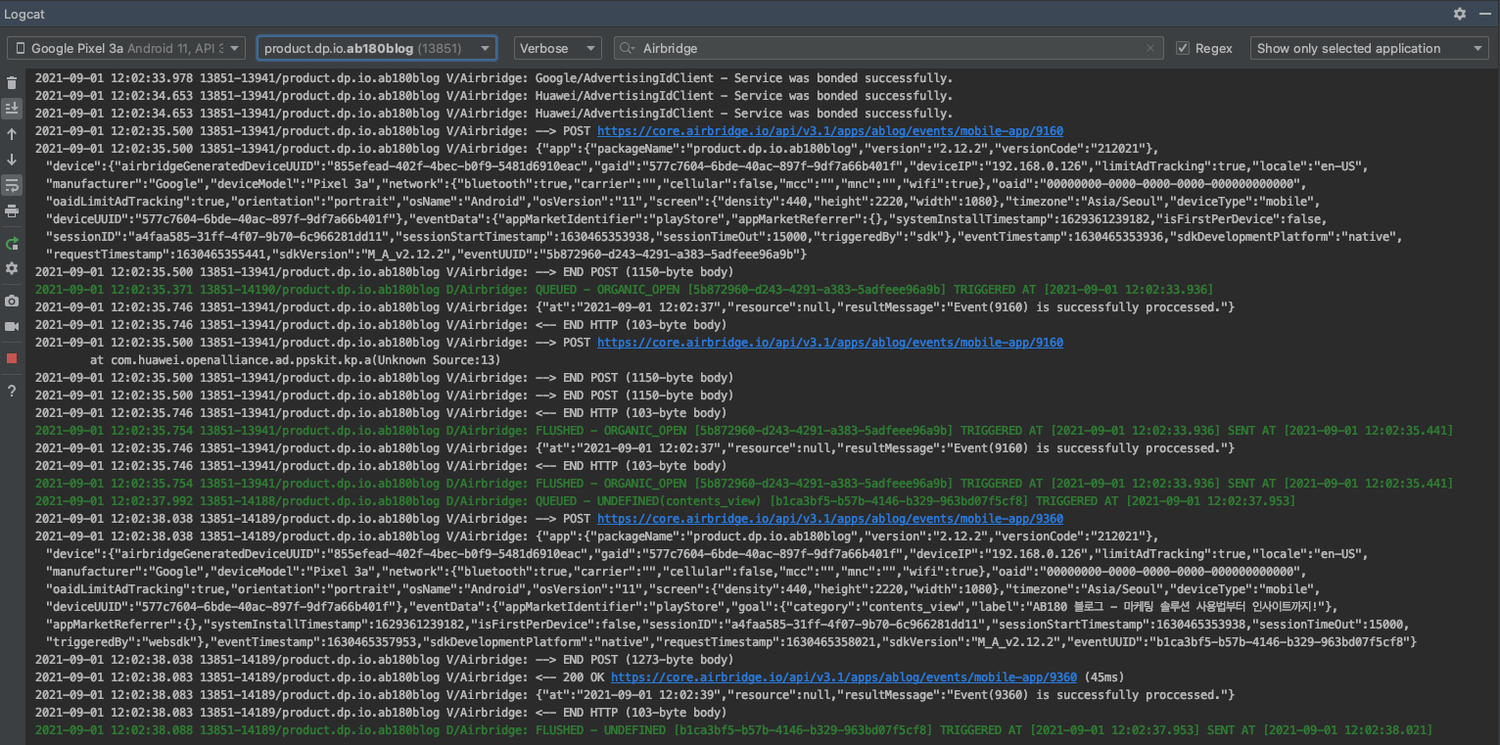Screen dimensions: 1500x745
Task: Open help with question mark icon
Action: [12, 391]
